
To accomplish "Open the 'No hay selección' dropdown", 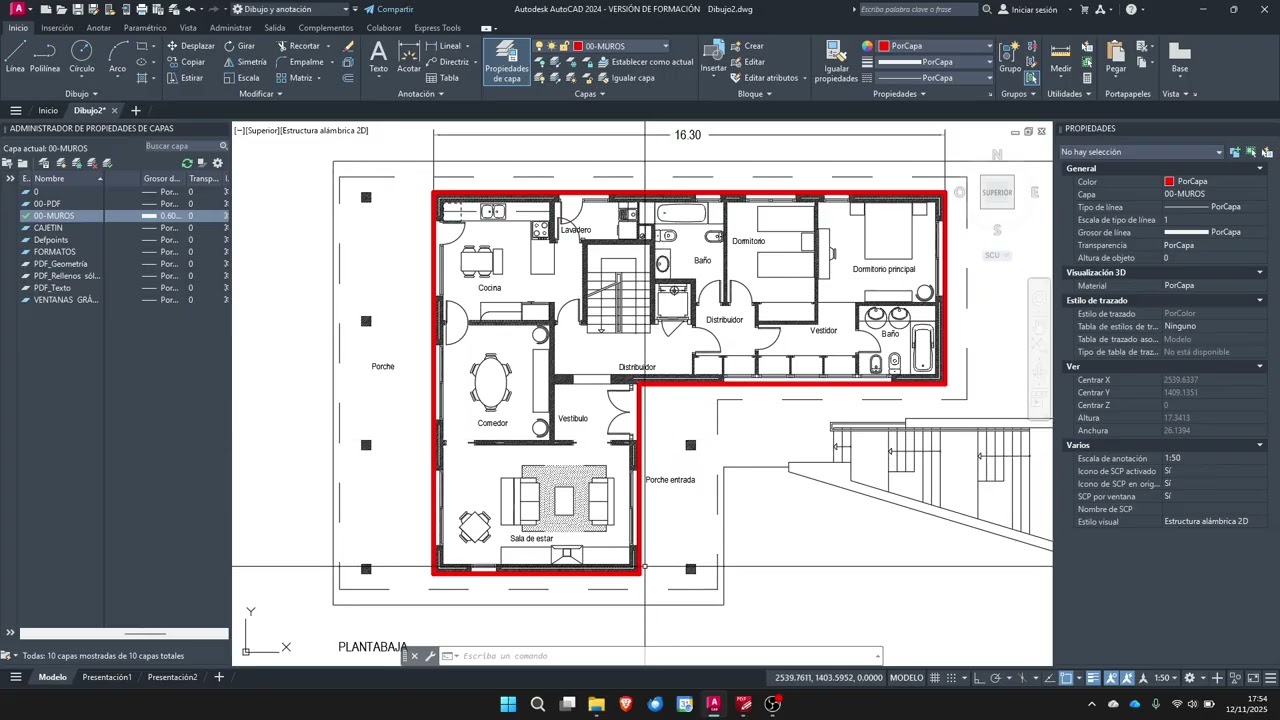I will (1142, 152).
